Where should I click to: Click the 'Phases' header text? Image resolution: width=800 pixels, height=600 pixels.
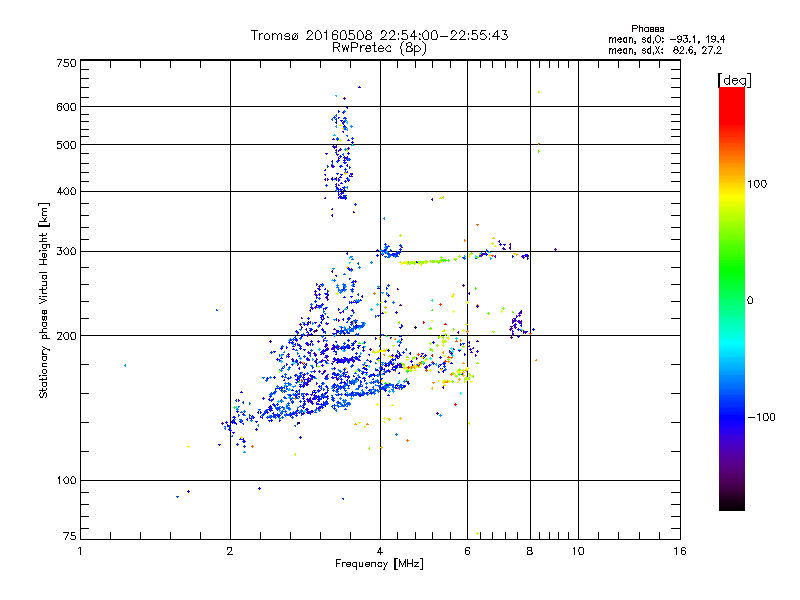coord(647,29)
